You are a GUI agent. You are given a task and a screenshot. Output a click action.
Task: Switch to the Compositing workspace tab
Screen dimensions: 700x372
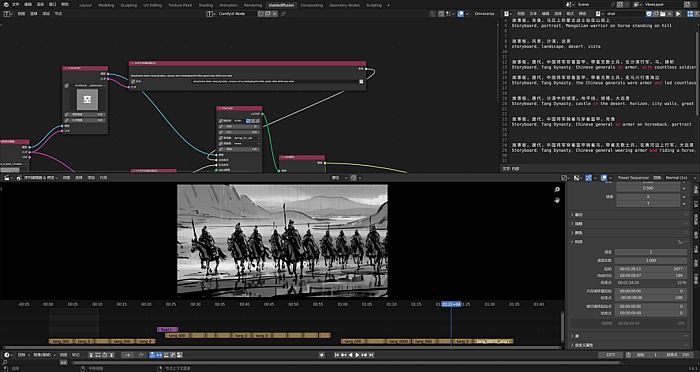311,5
